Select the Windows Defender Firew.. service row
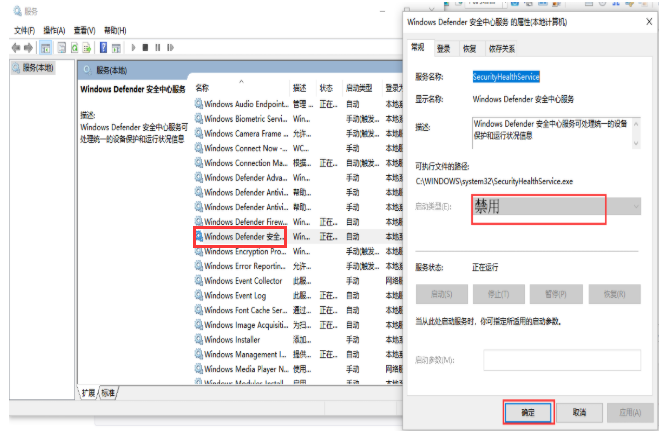This screenshot has height=431, width=660. pos(298,221)
